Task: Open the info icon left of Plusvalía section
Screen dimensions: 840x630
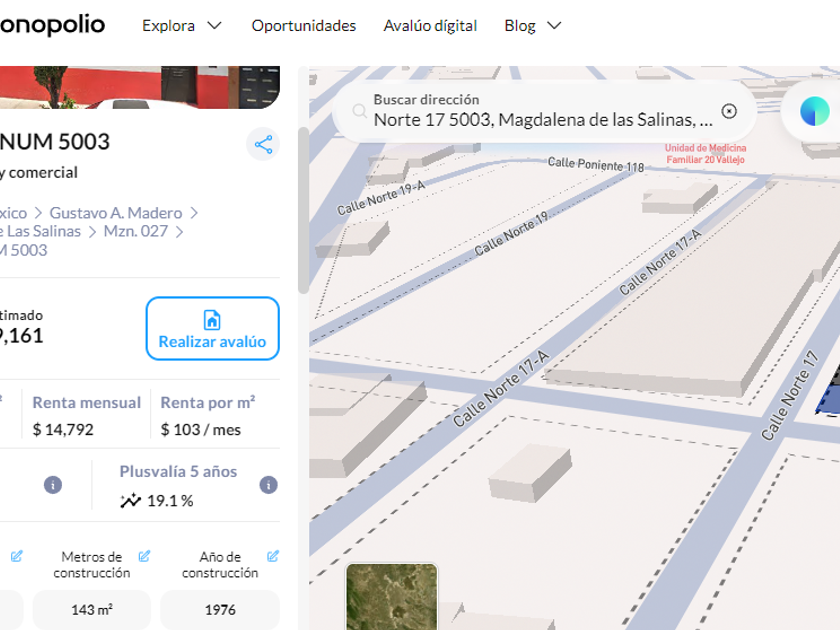Action: (52, 485)
